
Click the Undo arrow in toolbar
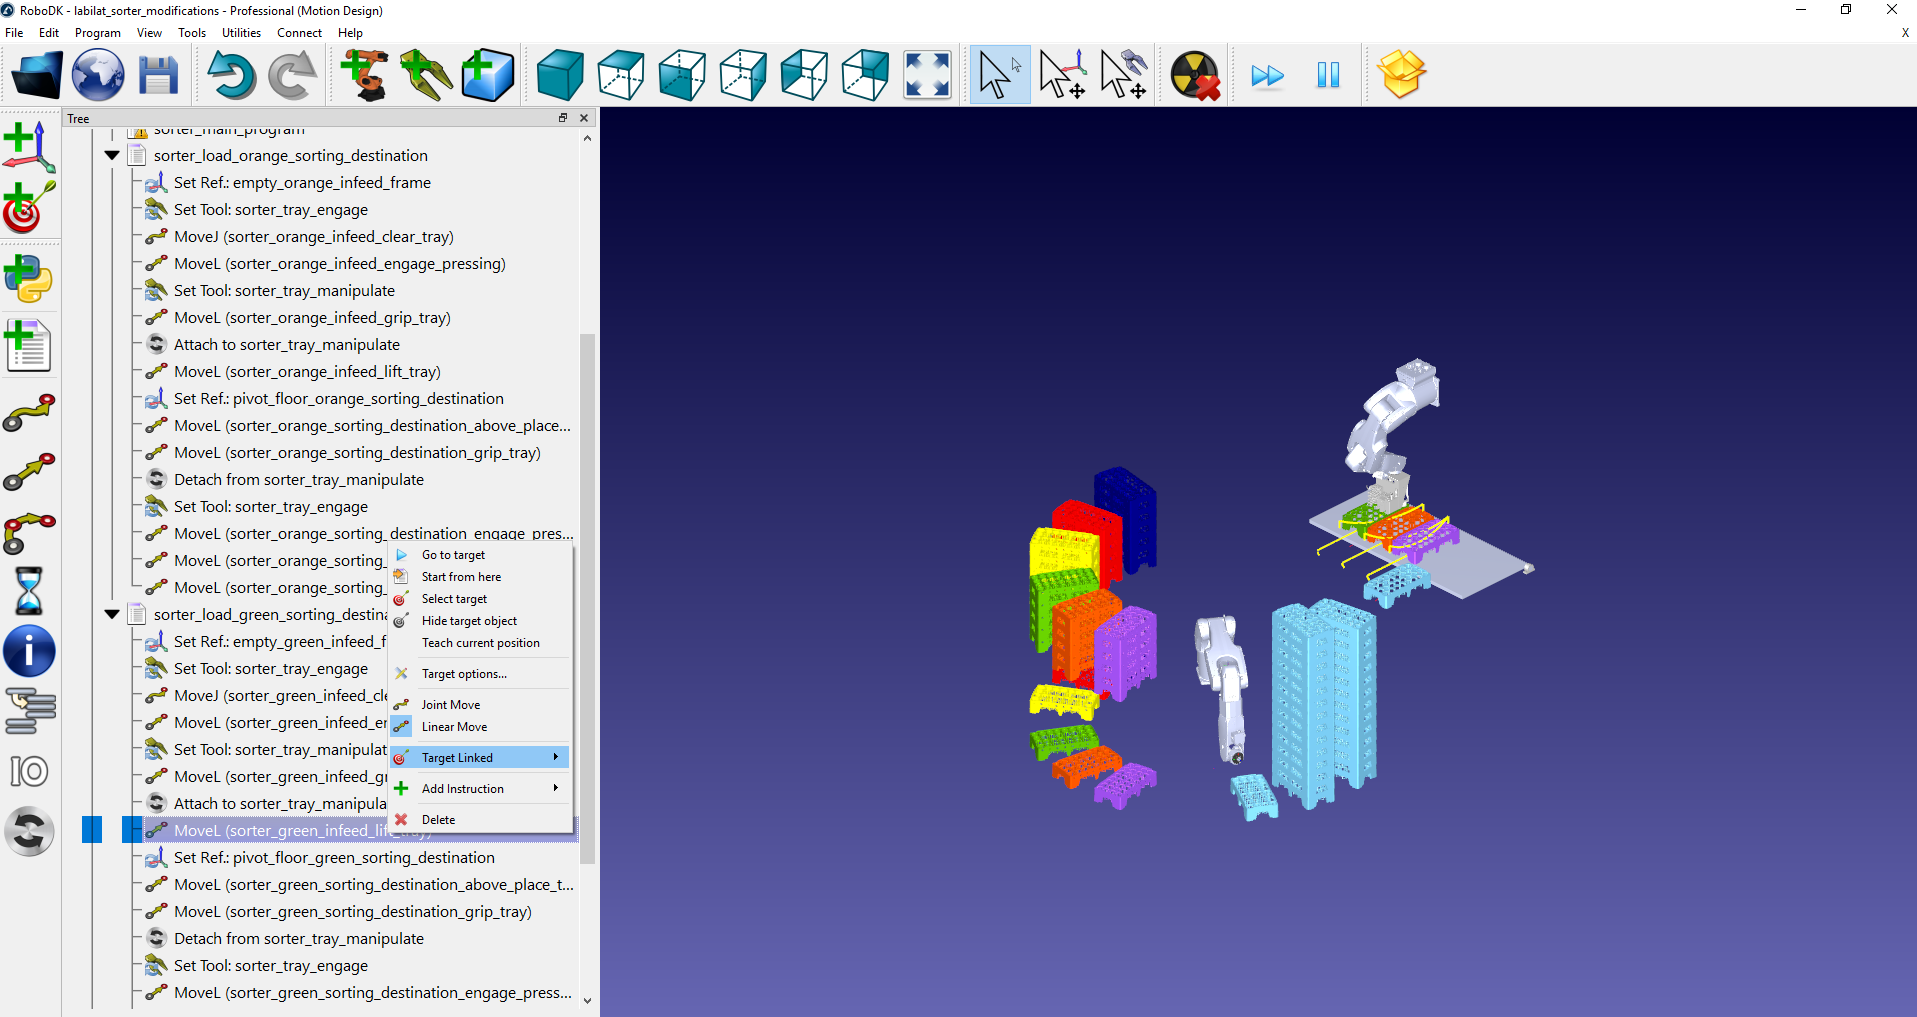231,75
